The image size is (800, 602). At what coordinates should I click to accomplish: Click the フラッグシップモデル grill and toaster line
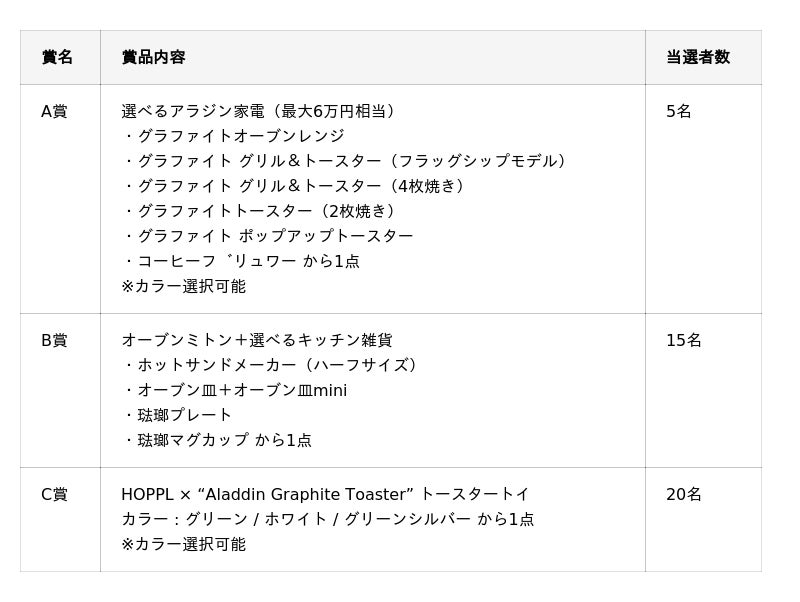(347, 161)
